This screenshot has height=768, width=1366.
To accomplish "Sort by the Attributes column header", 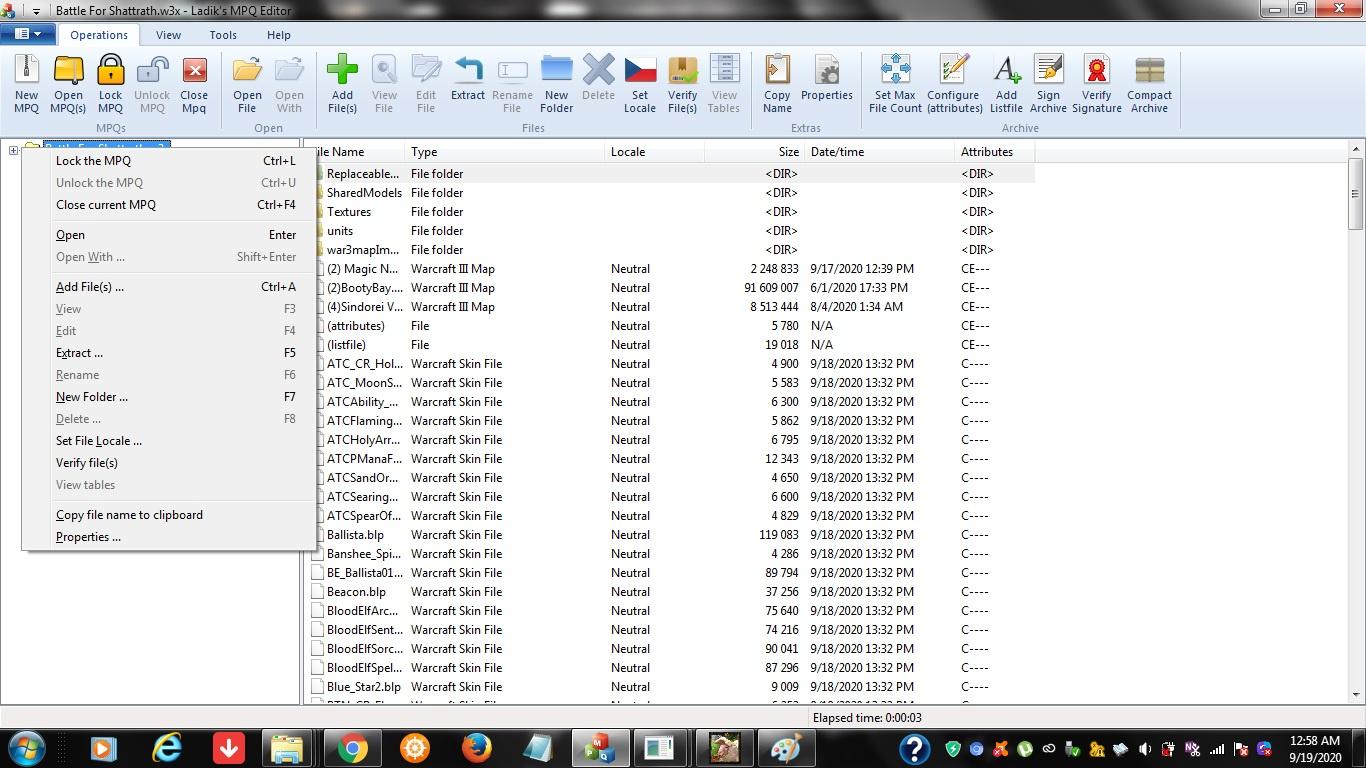I will tap(995, 152).
